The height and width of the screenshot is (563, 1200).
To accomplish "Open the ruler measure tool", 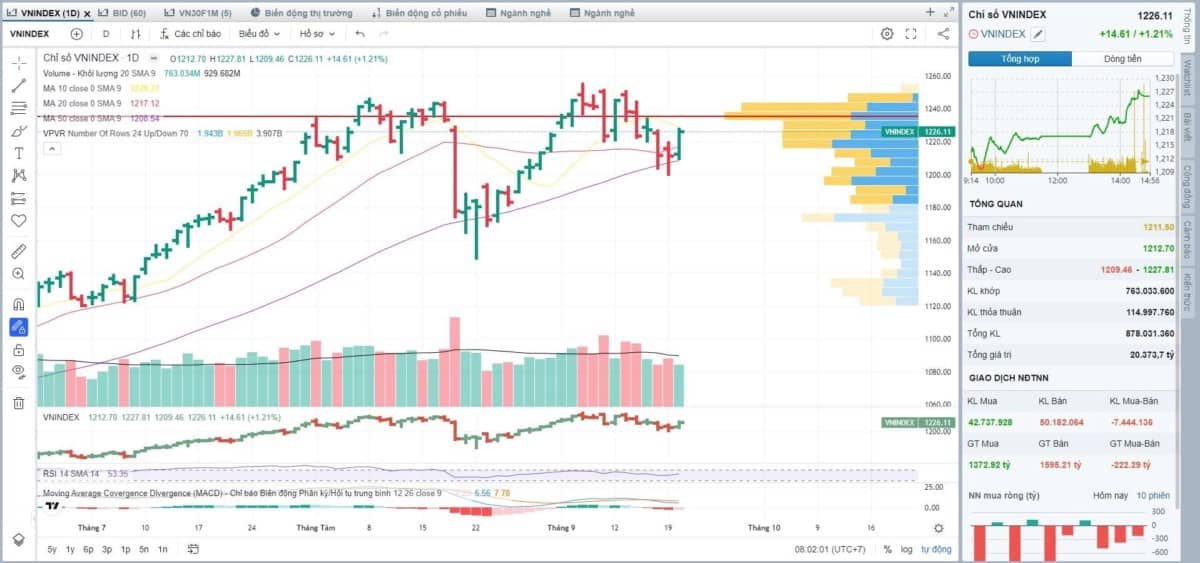I will [x=18, y=250].
